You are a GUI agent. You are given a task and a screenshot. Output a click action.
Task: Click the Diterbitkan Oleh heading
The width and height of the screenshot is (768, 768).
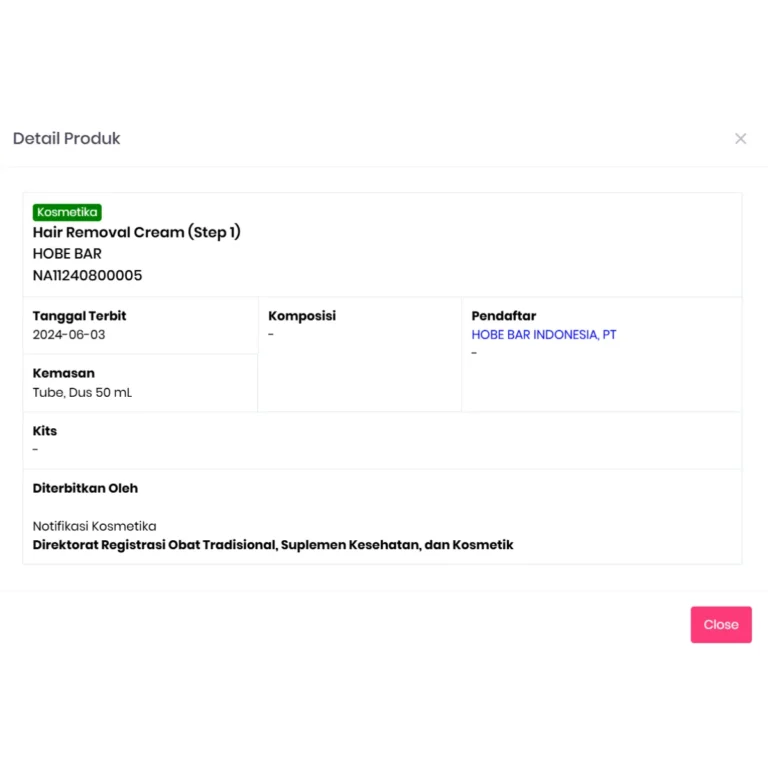(x=85, y=488)
